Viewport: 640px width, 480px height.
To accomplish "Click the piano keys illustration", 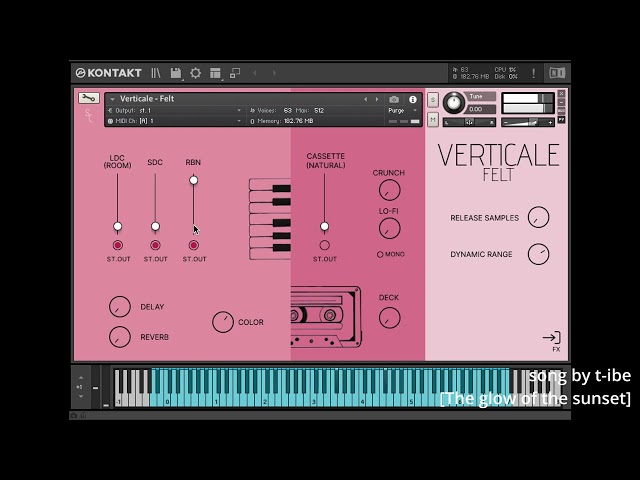I will pyautogui.click(x=270, y=219).
